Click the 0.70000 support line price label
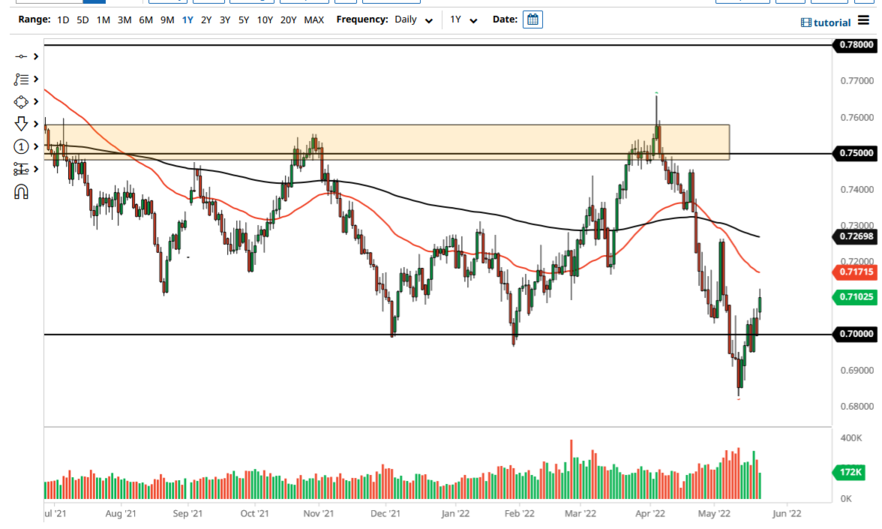Screen dimensions: 882x529 coord(855,334)
